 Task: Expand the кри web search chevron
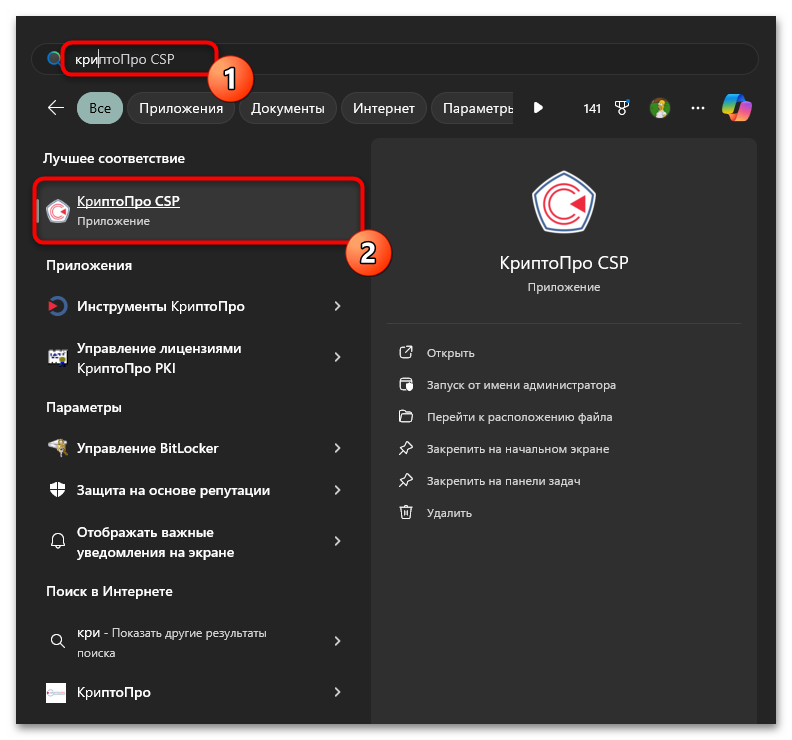coord(337,641)
